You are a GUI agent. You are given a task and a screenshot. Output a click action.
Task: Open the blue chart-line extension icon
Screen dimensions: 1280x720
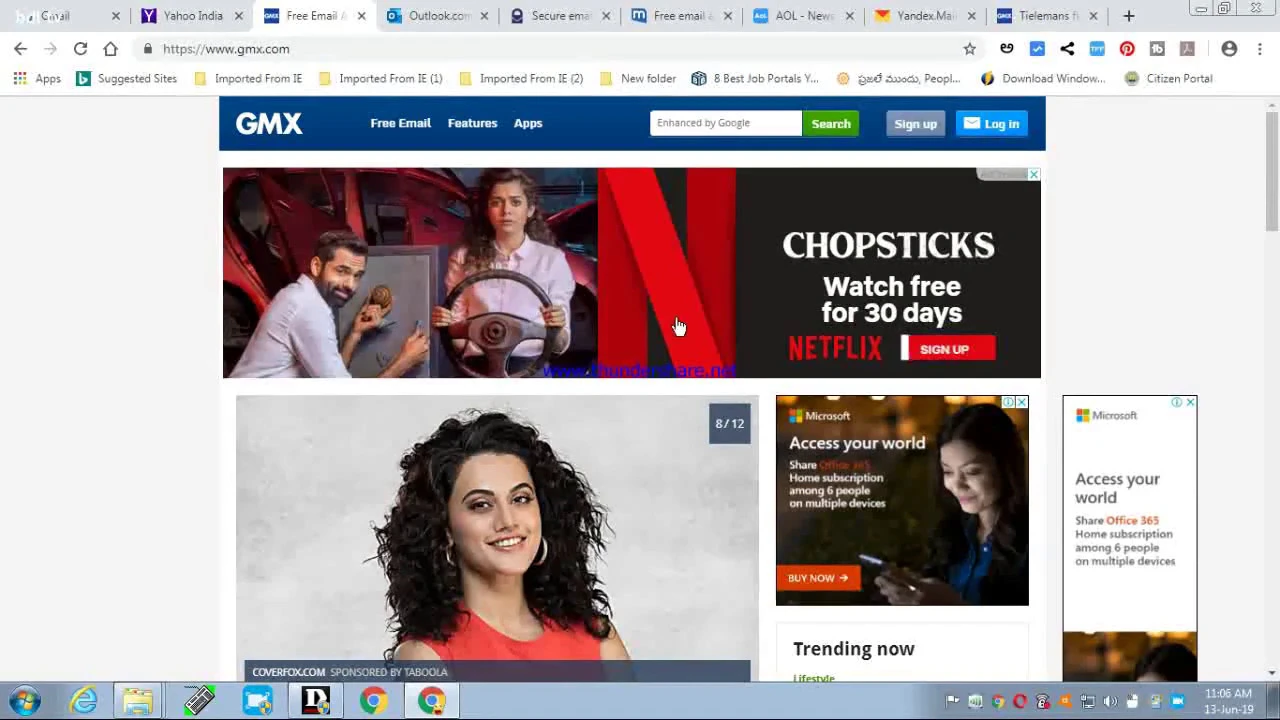tap(1037, 48)
